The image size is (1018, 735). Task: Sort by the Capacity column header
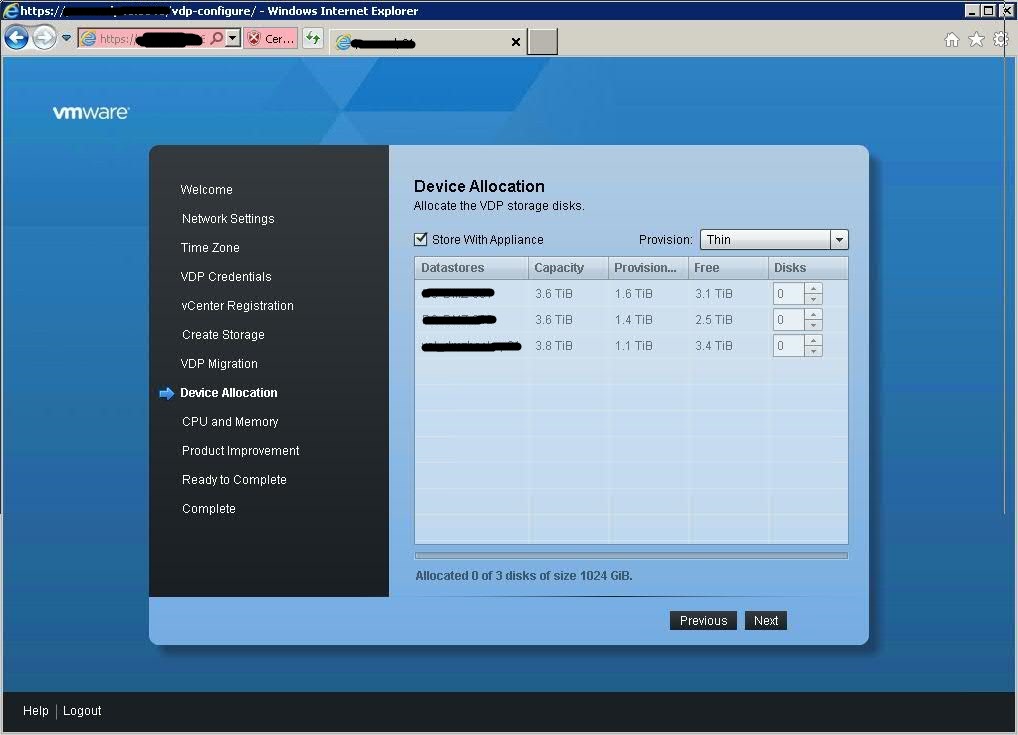(568, 268)
